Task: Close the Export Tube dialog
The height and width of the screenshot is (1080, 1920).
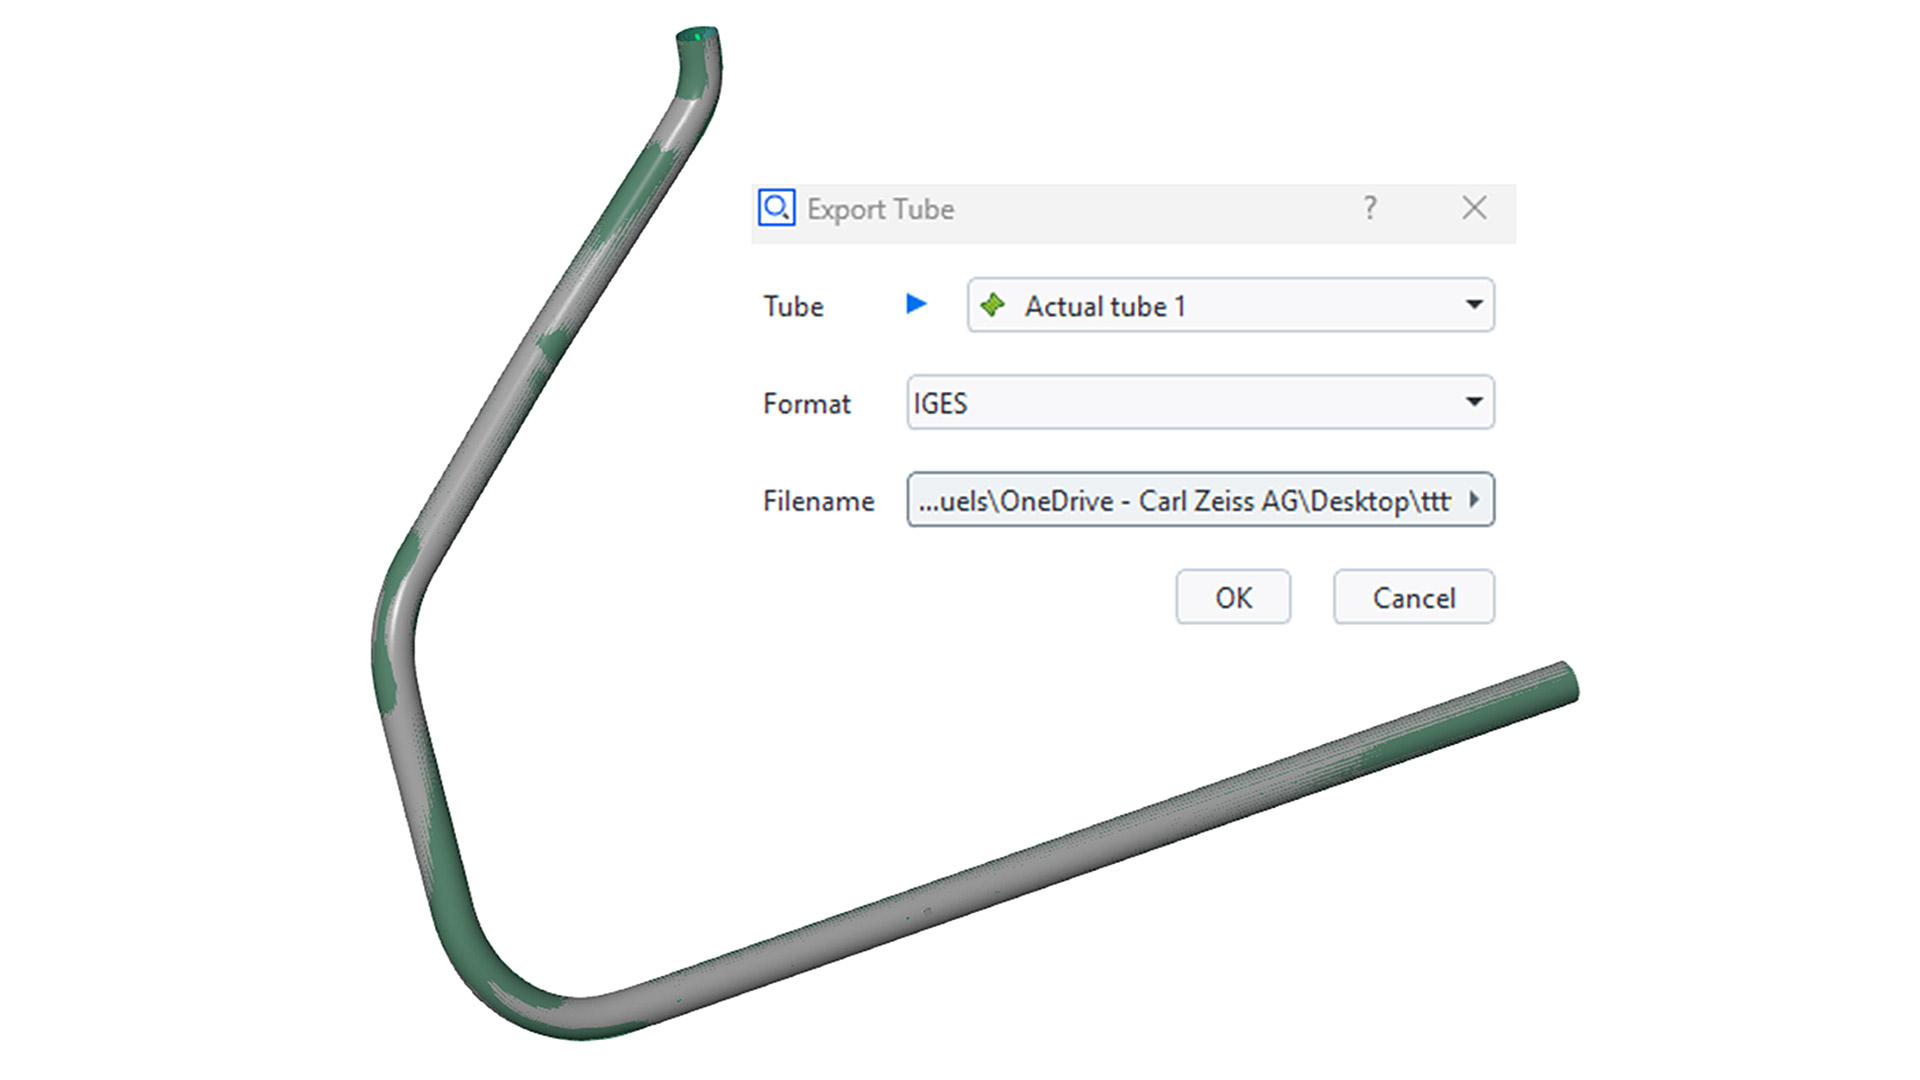Action: click(1474, 208)
